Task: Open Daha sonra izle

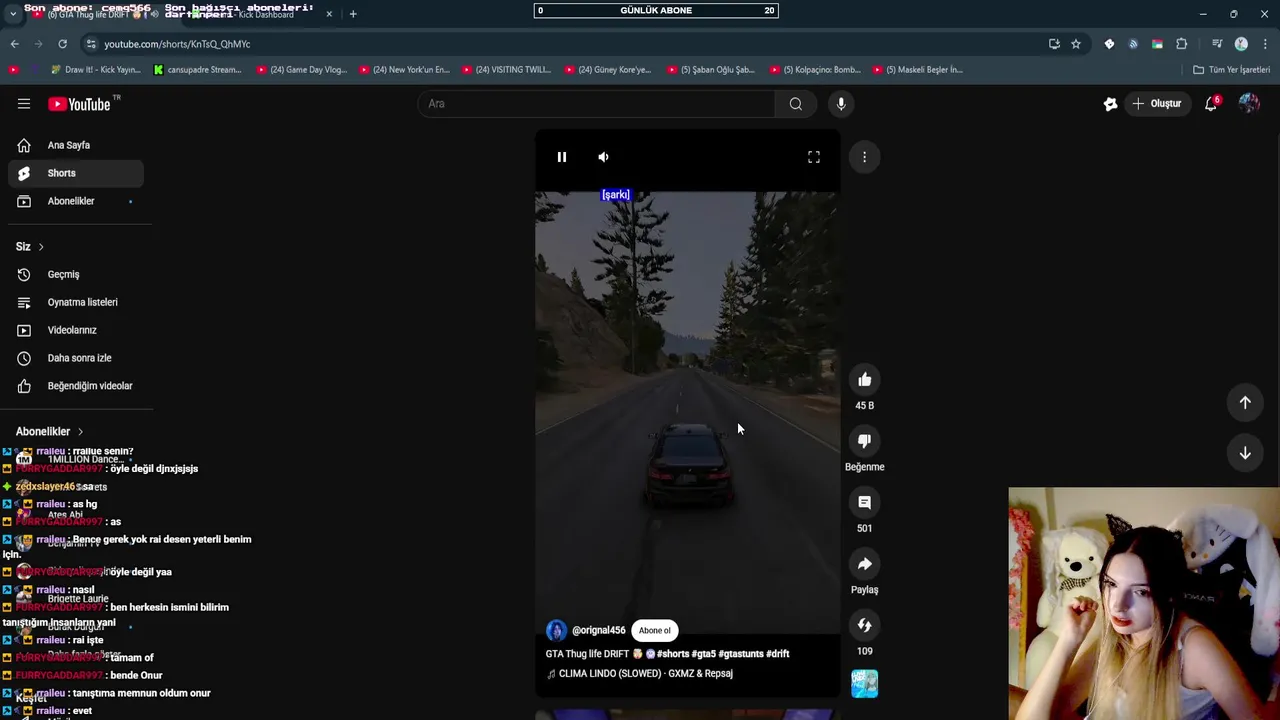Action: tap(76, 358)
